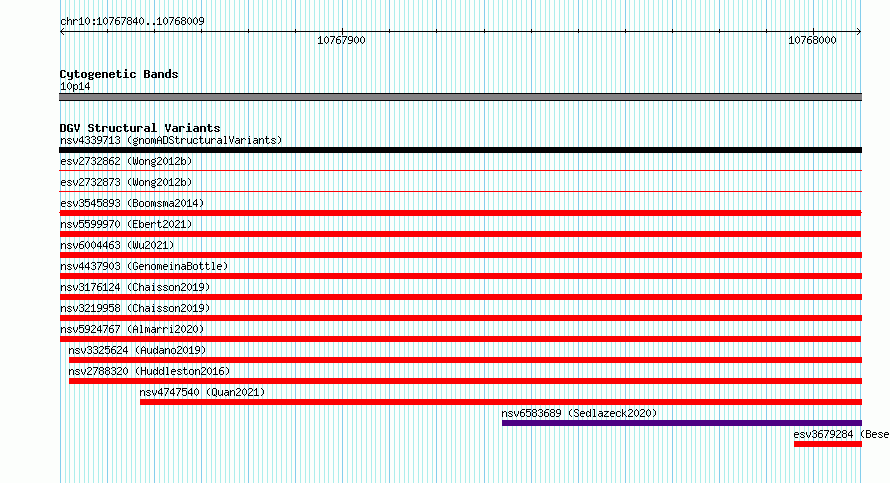Select nsv6583689 (Sedlazeck2020) label
This screenshot has height=483, width=890.
coord(579,413)
